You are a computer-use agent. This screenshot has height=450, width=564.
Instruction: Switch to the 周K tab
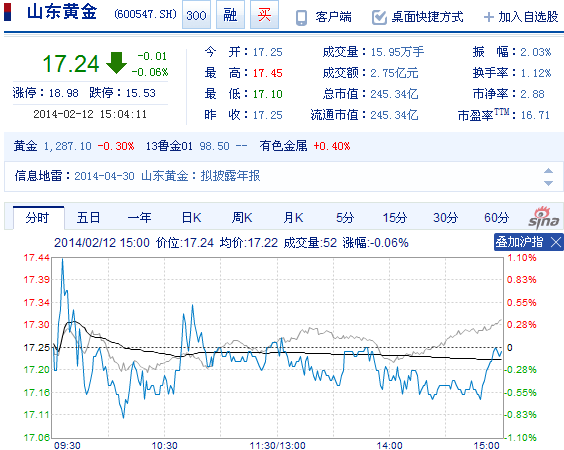pyautogui.click(x=242, y=218)
